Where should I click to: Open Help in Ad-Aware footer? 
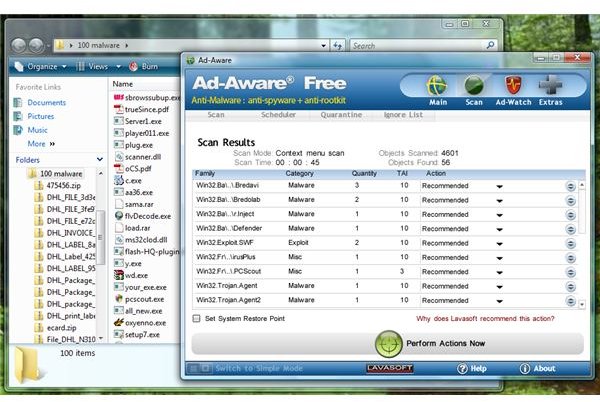click(x=472, y=368)
